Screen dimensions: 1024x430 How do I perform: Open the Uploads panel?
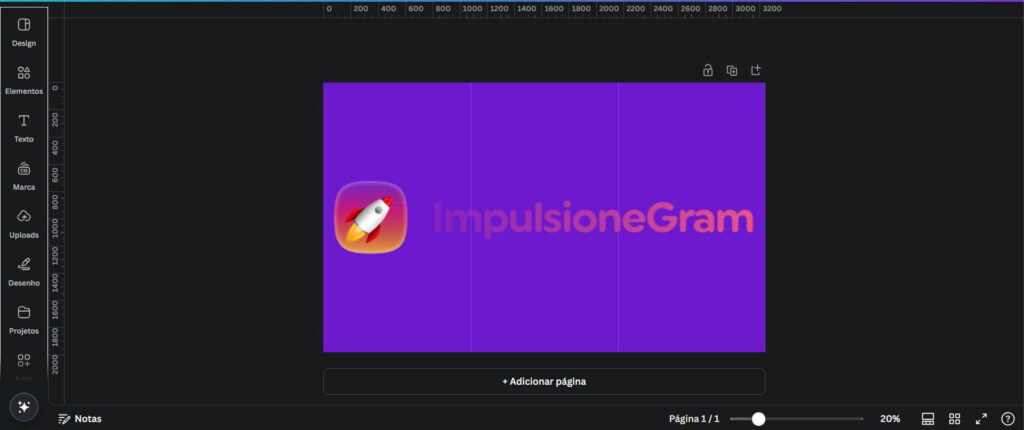(24, 223)
